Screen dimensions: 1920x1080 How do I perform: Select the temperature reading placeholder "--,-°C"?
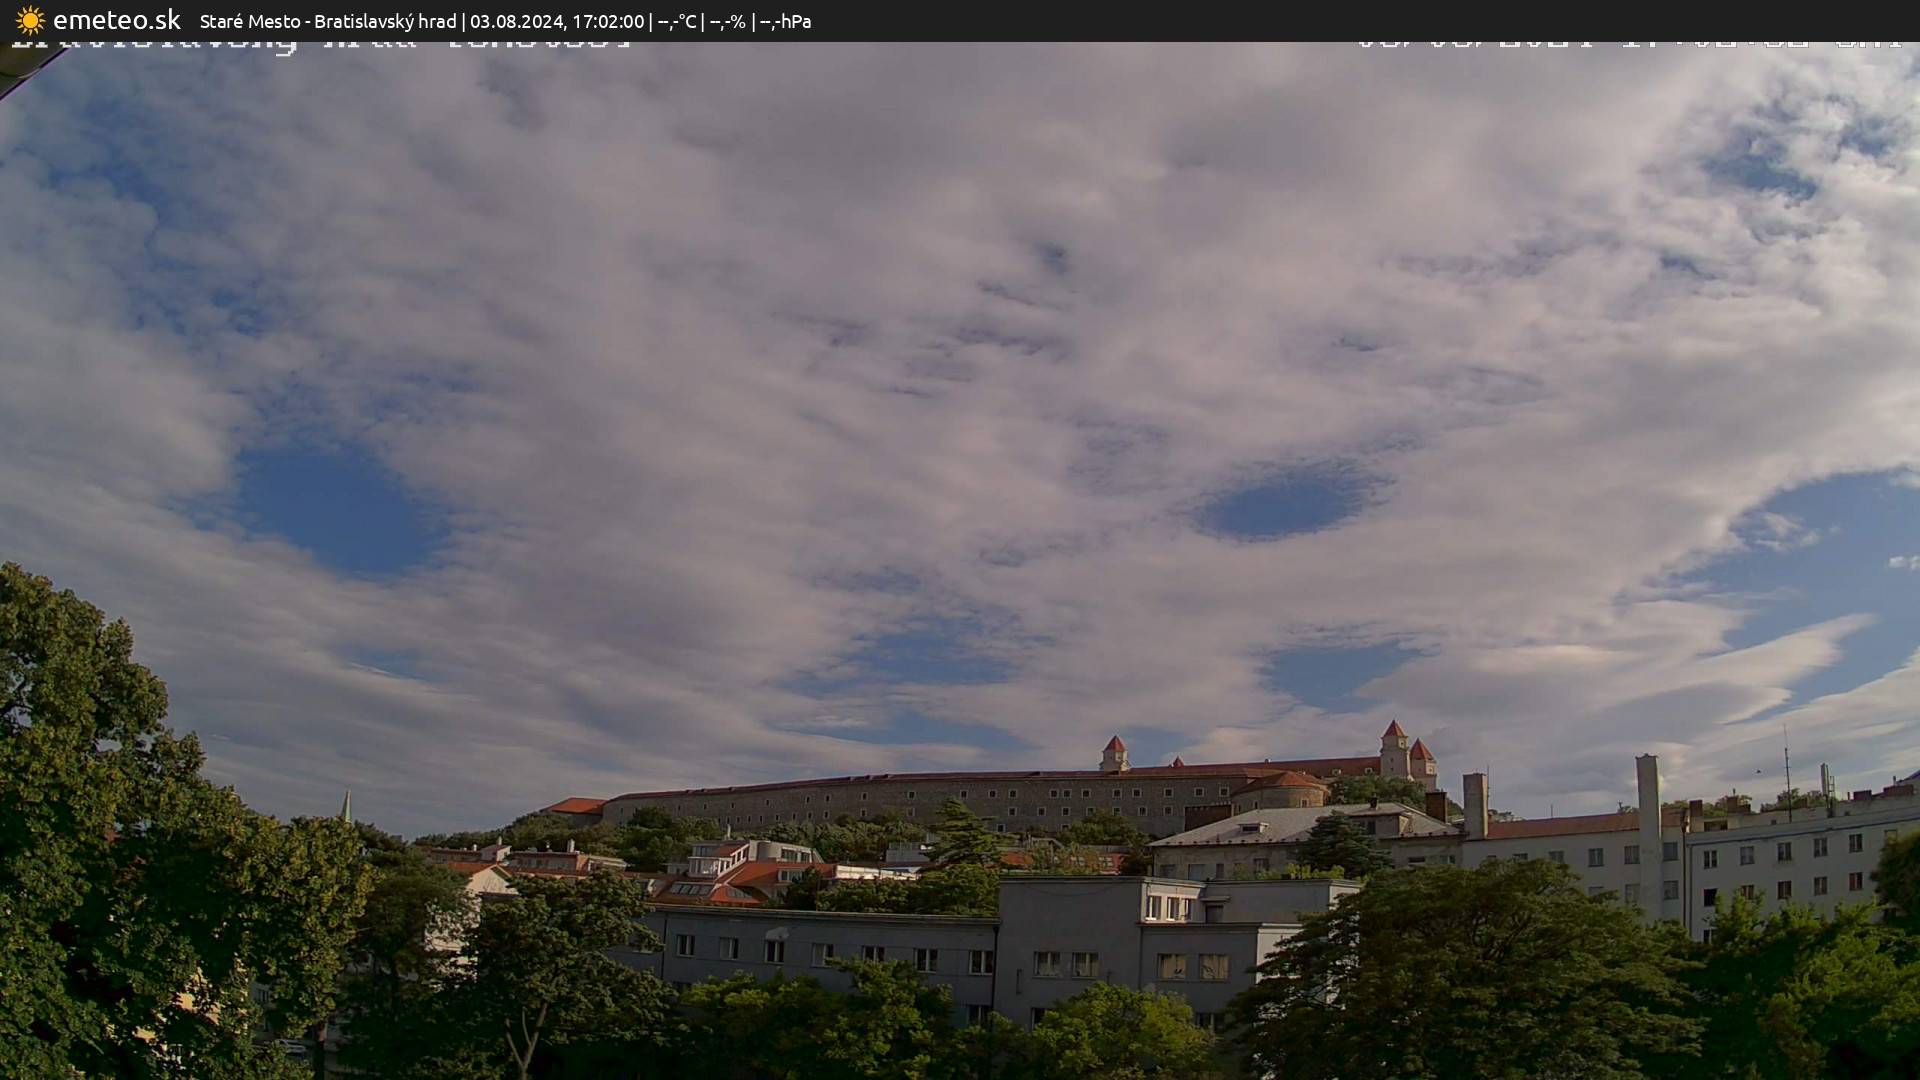(676, 20)
